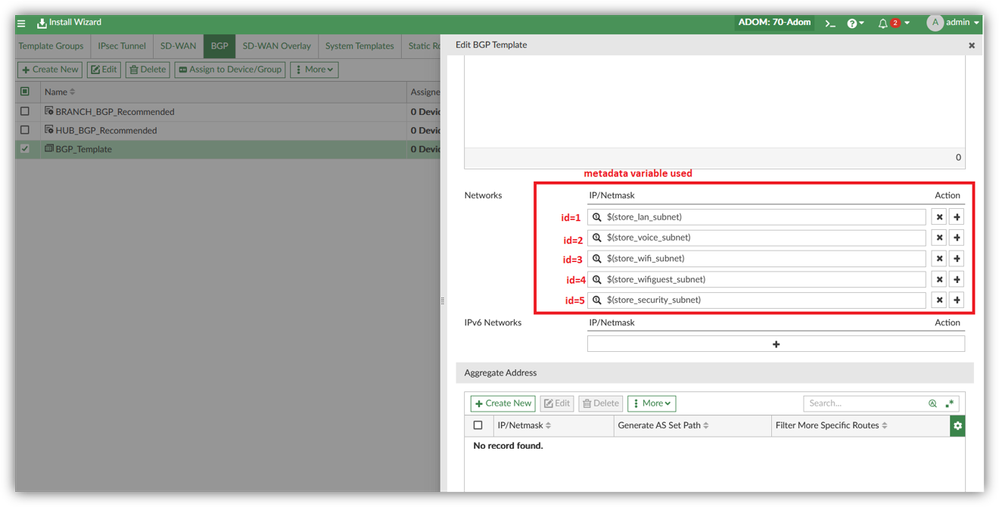The width and height of the screenshot is (999, 507).
Task: Remove the store_voice_subnet network entry
Action: [939, 238]
